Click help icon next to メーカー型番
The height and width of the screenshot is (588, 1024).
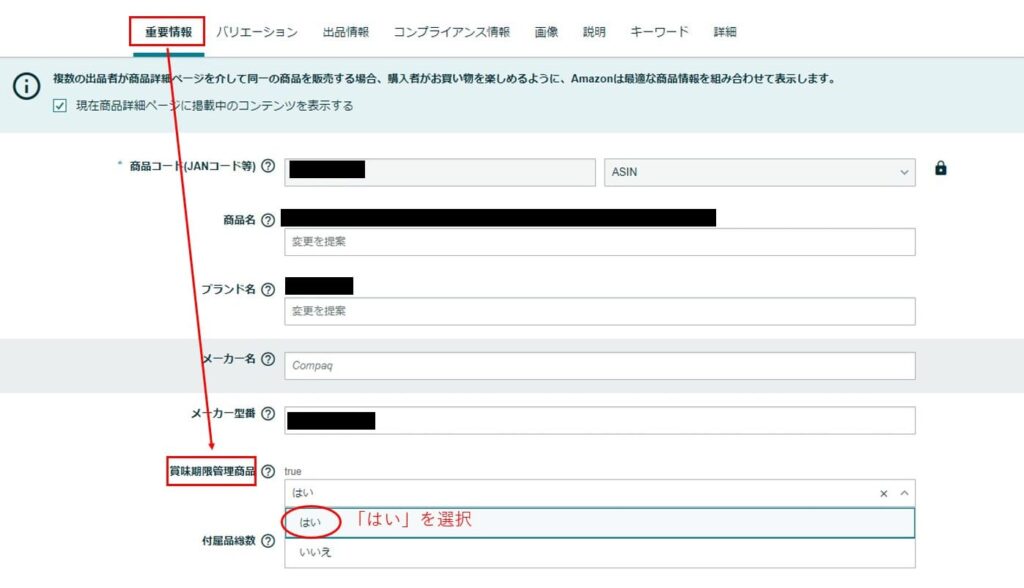point(268,413)
